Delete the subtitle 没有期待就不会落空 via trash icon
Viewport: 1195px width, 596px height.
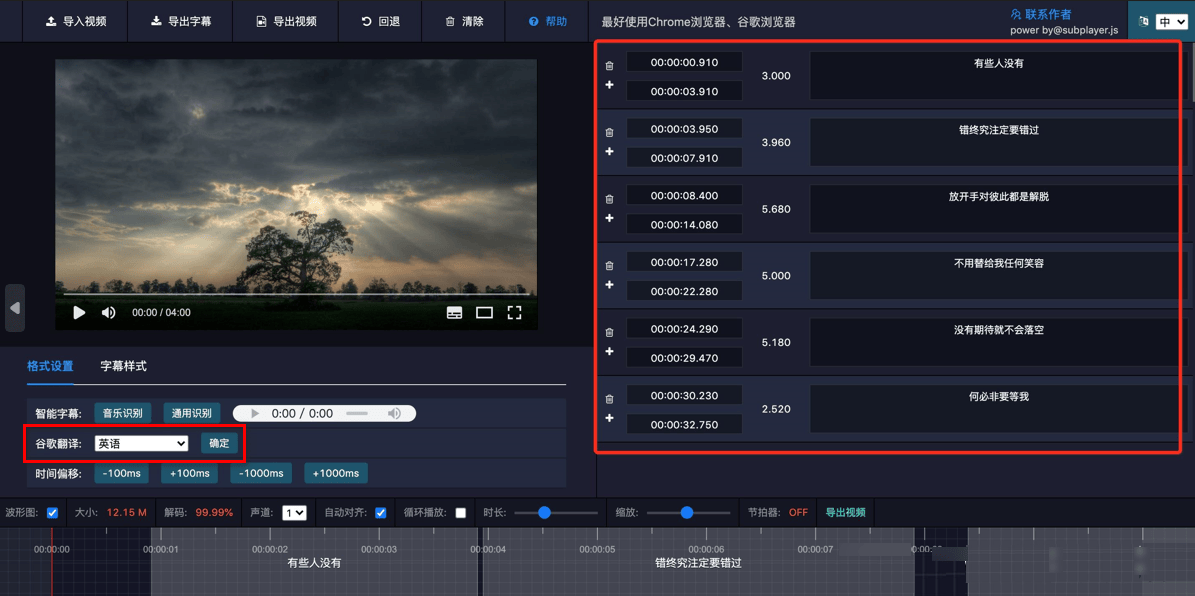pos(609,333)
